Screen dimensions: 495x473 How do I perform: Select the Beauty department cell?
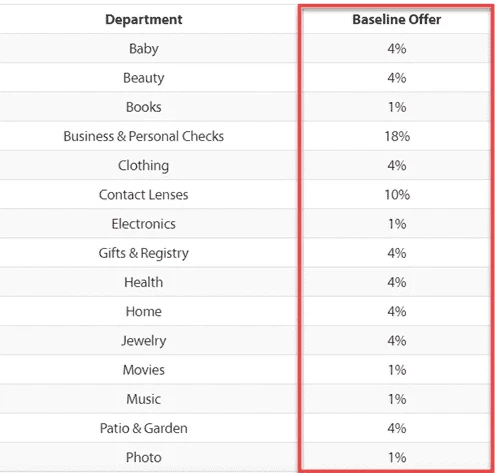pos(144,78)
